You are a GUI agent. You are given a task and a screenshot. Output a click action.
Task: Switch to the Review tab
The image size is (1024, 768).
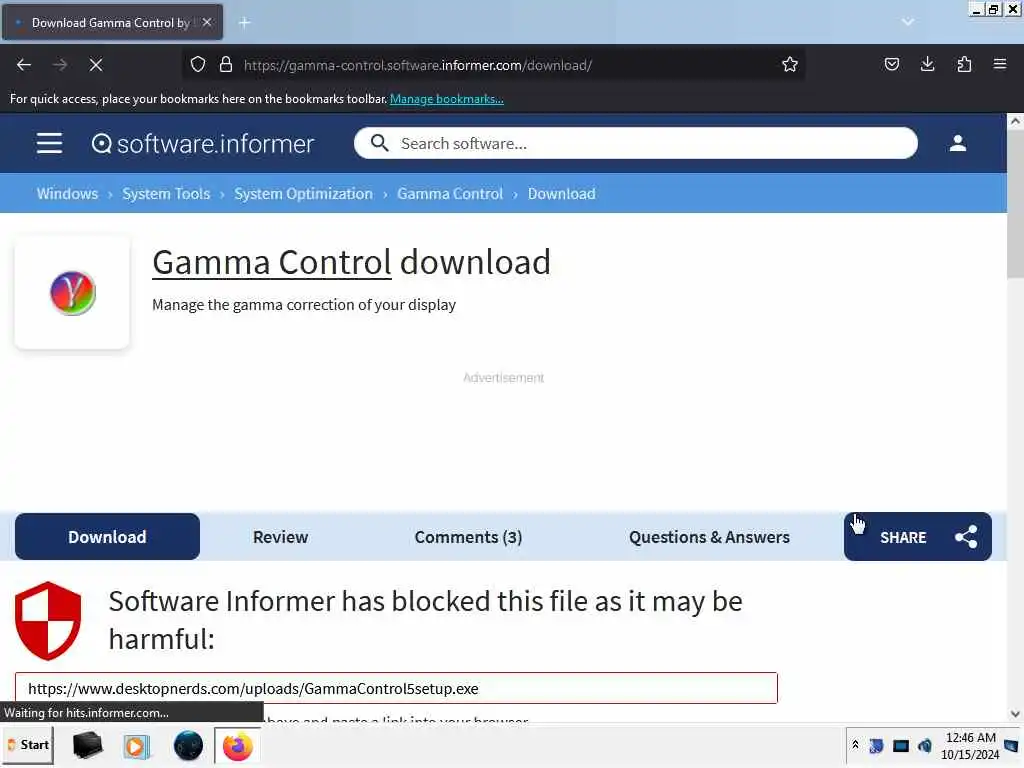tap(280, 537)
